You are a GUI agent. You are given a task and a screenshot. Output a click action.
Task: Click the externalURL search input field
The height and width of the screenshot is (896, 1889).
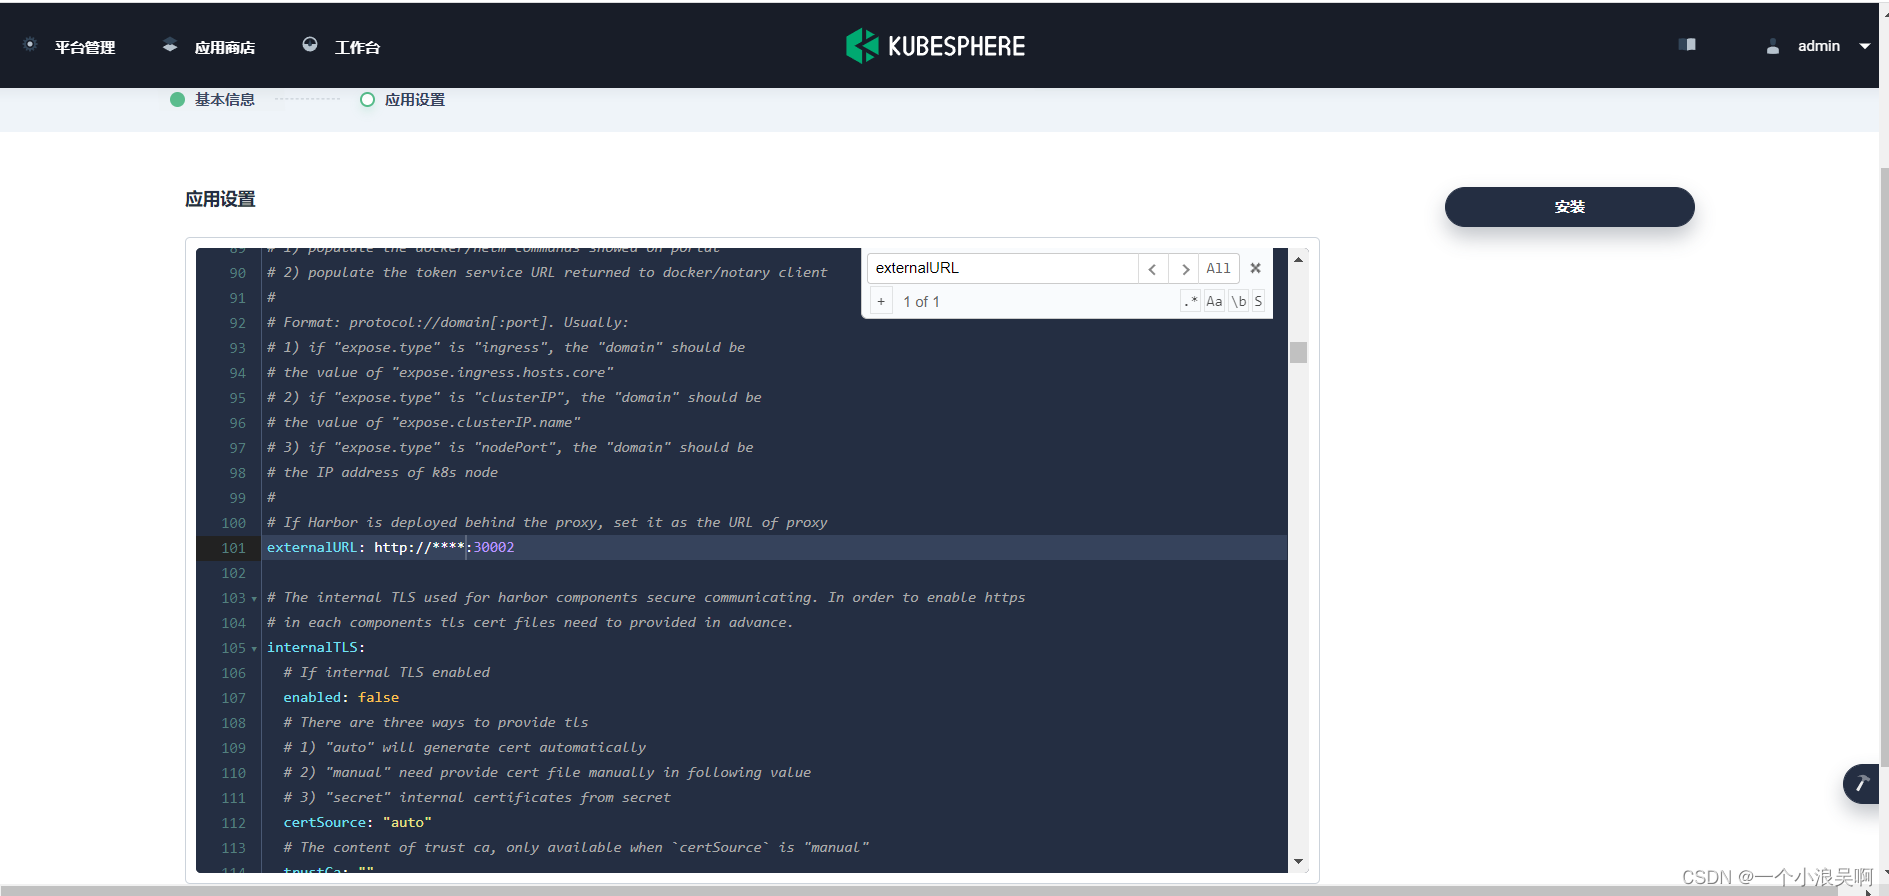pyautogui.click(x=1002, y=268)
